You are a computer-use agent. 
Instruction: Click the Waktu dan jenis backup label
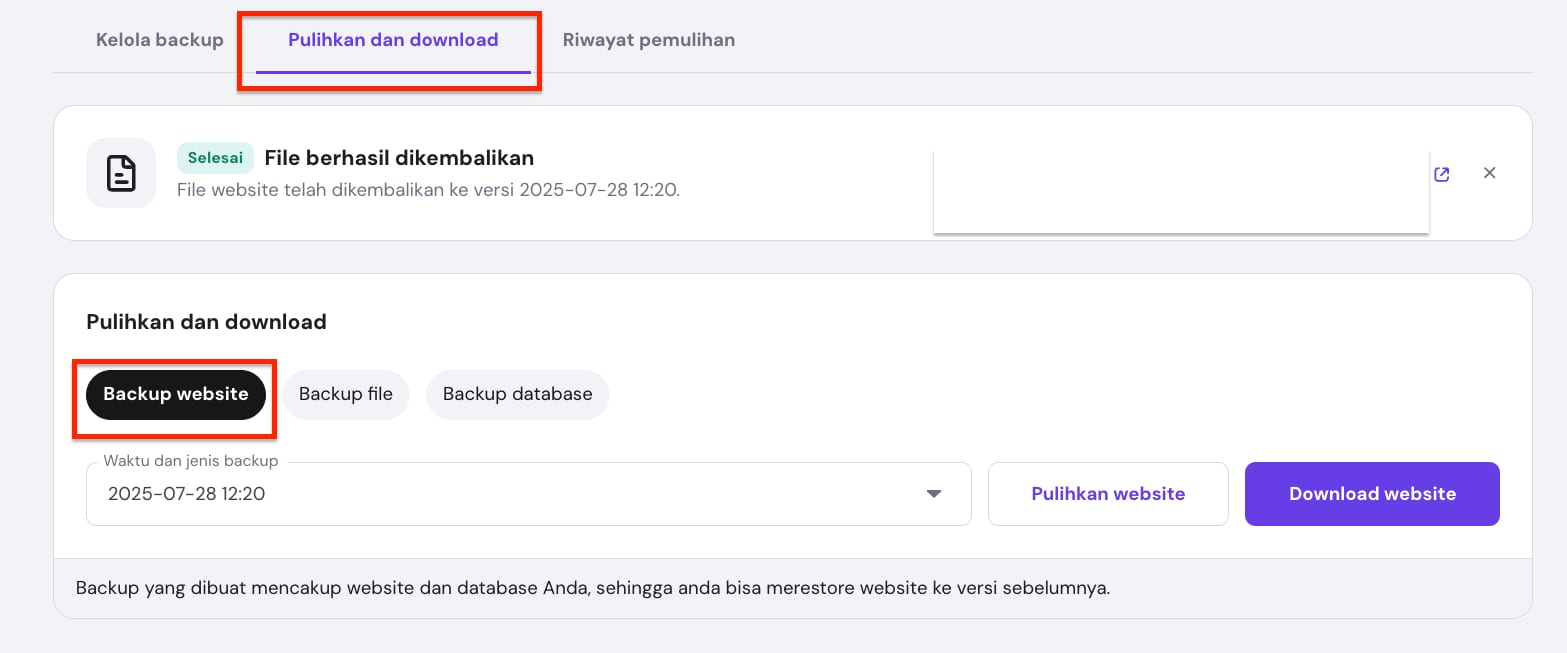(x=191, y=461)
